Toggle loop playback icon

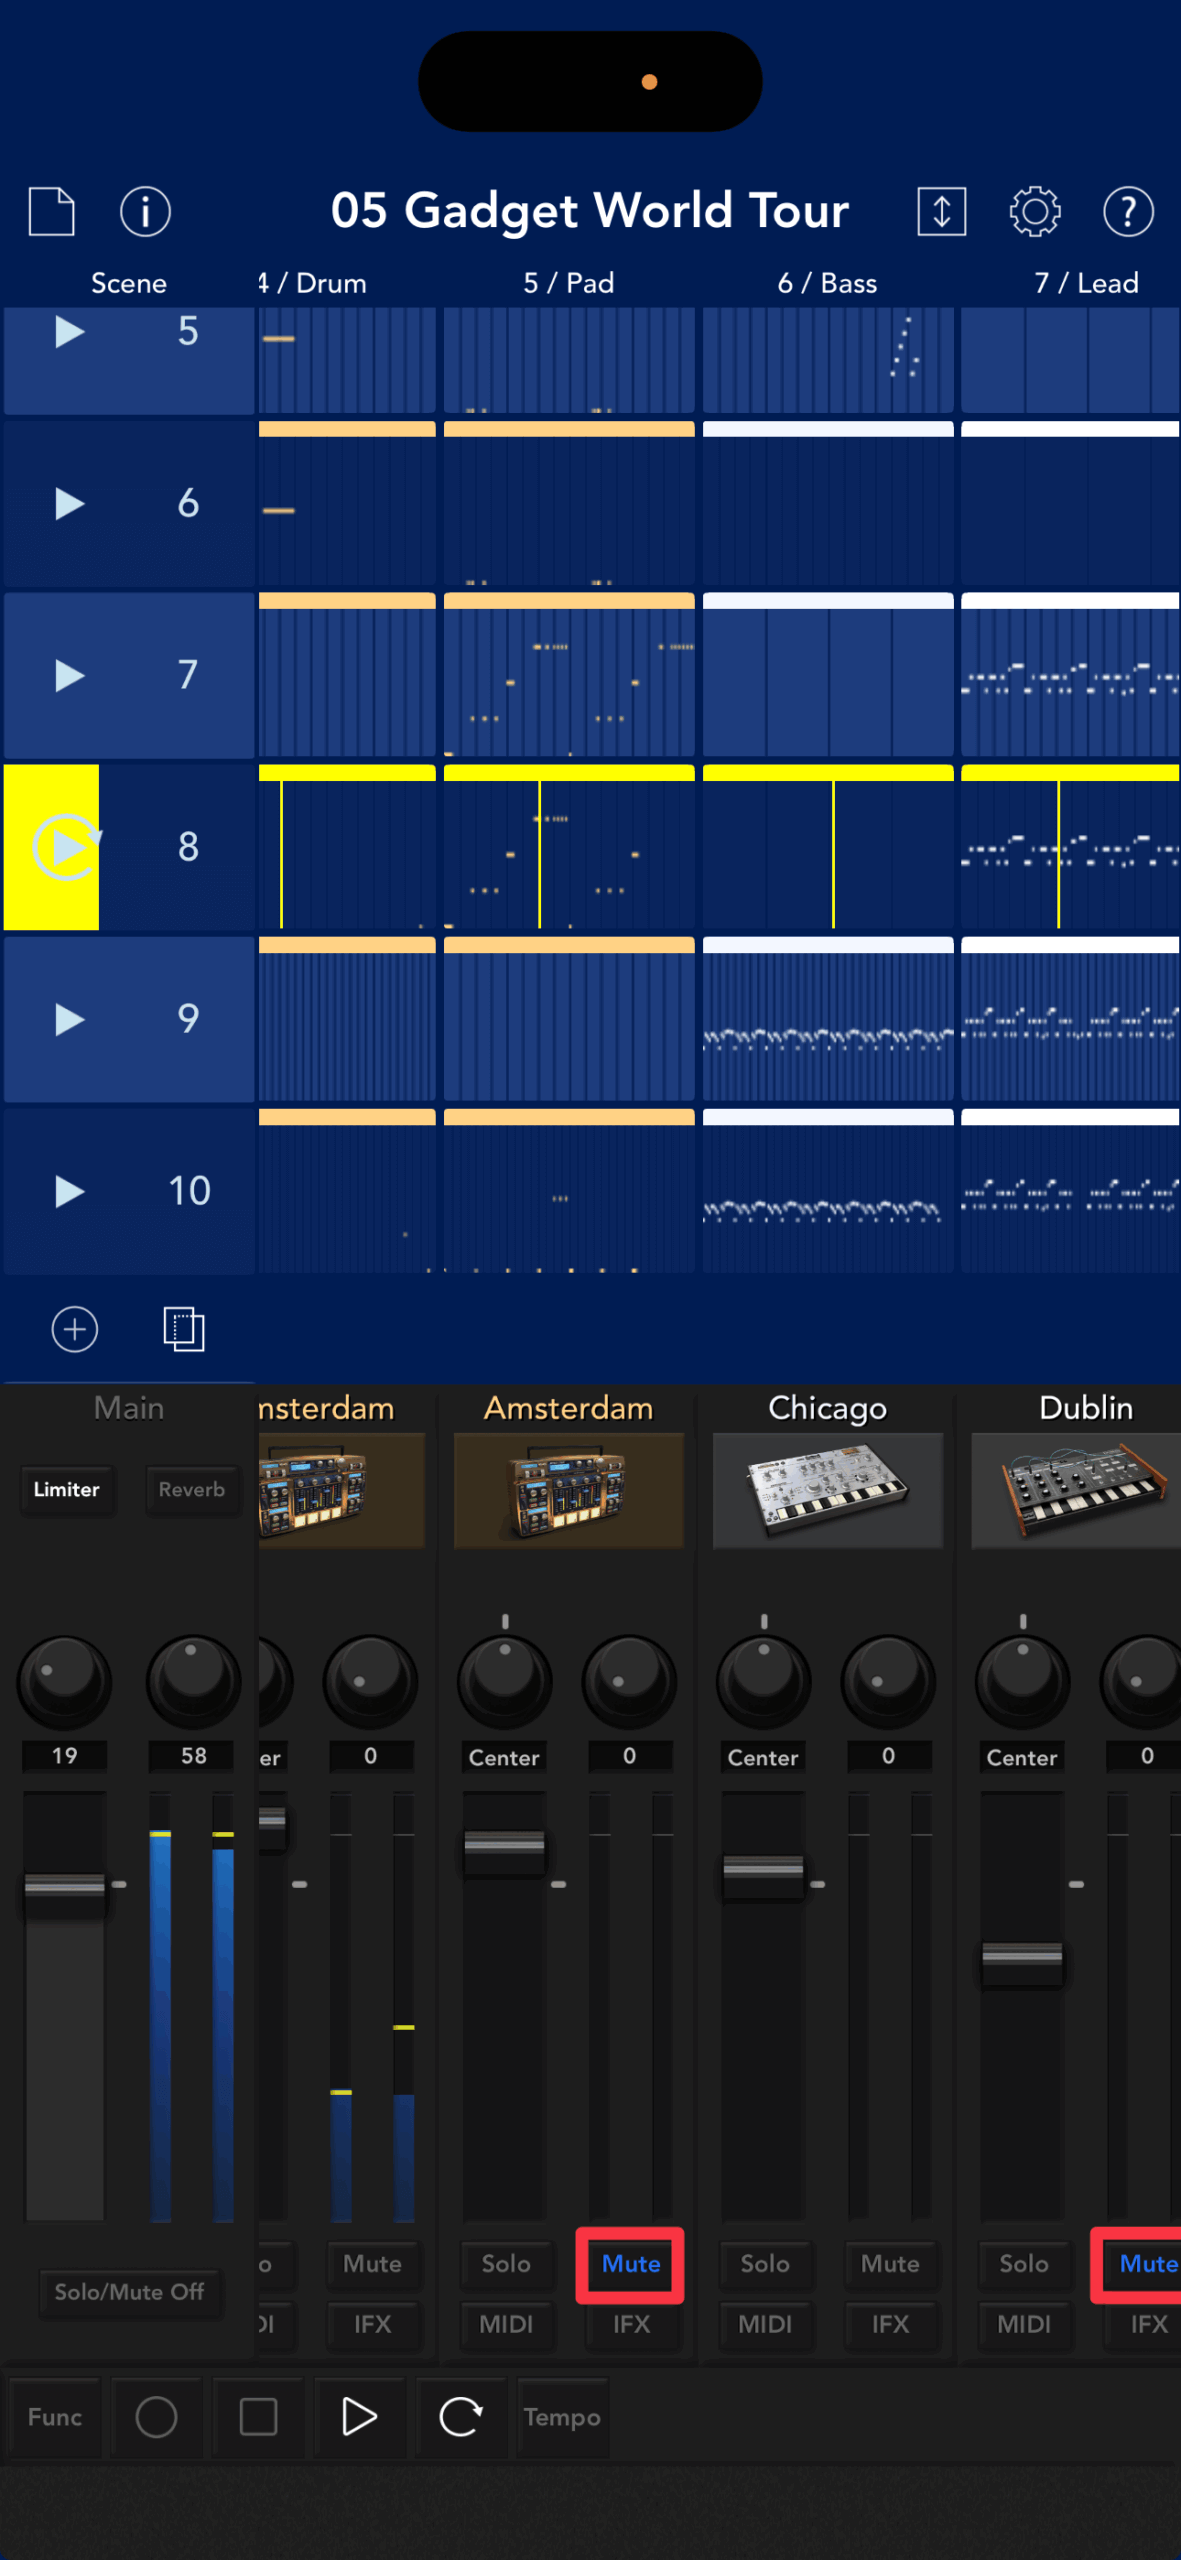tap(460, 2417)
